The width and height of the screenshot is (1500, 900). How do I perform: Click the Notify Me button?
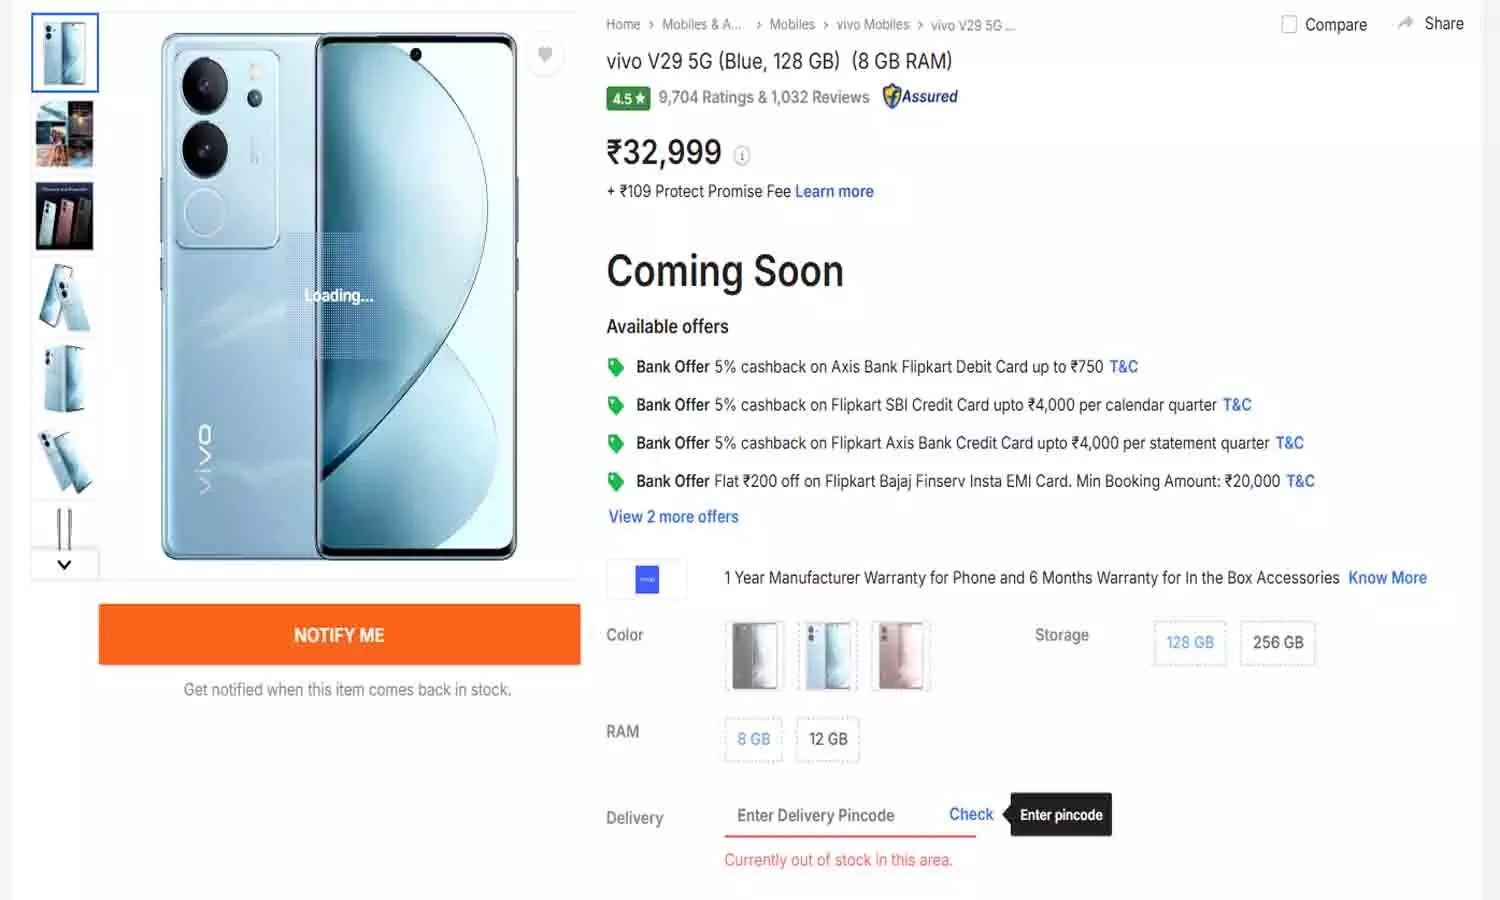pyautogui.click(x=339, y=634)
